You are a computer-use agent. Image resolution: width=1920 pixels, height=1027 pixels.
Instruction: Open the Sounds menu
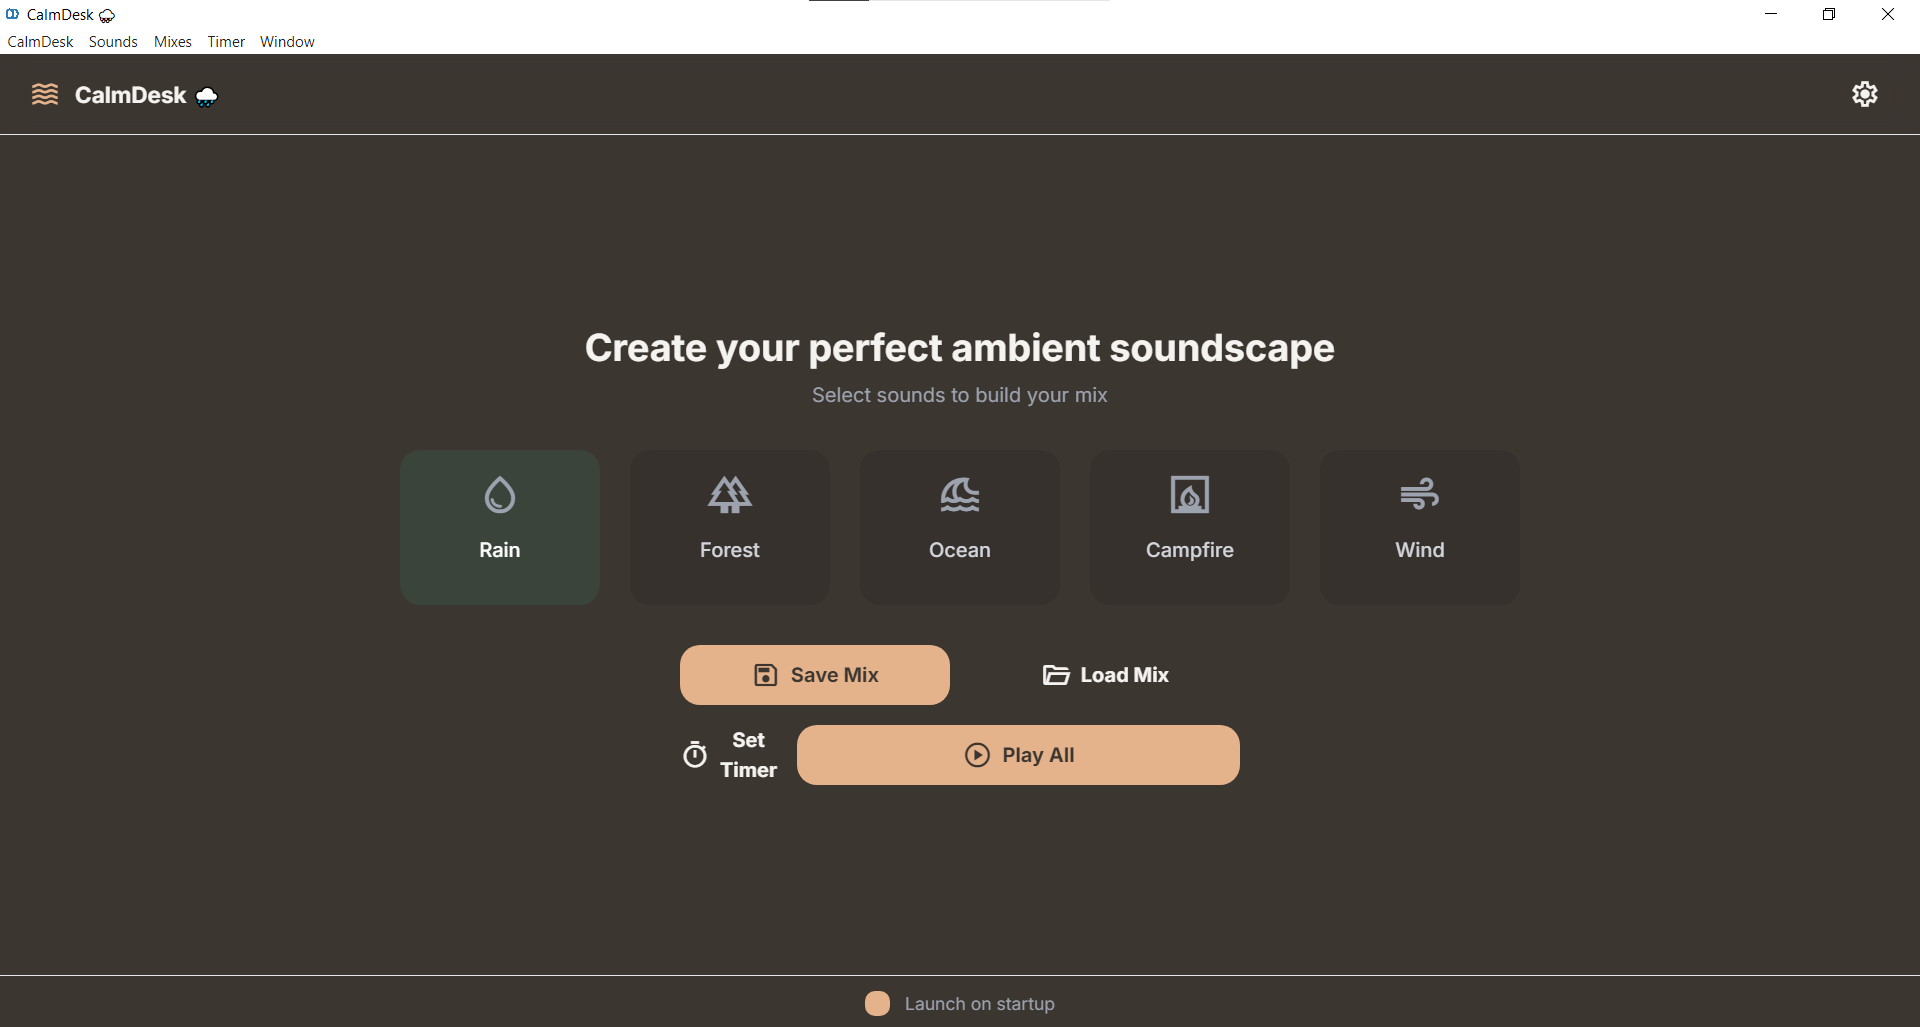(x=113, y=42)
